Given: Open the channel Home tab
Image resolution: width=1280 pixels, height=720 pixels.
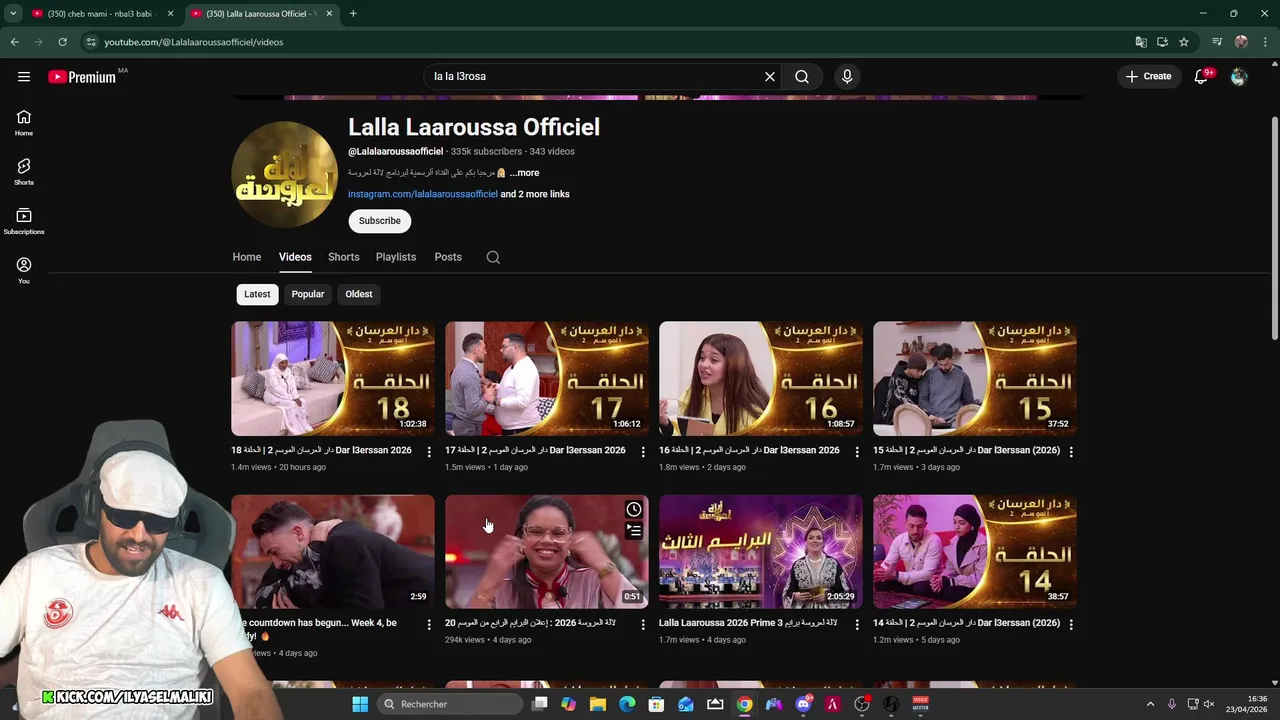Looking at the screenshot, I should click(247, 257).
